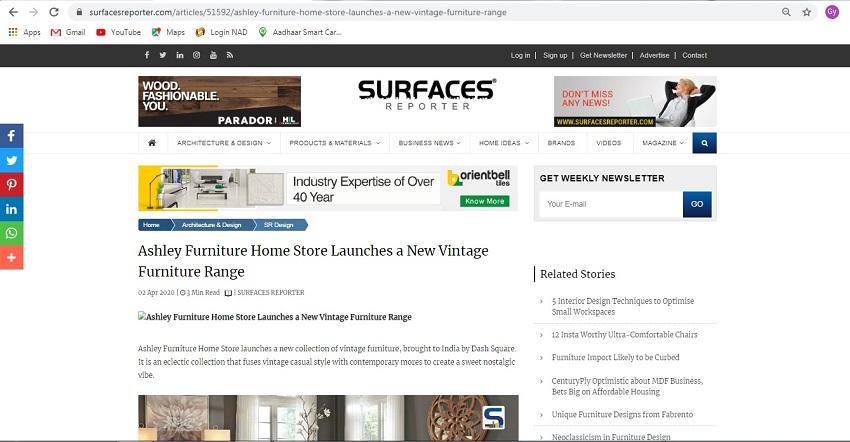Open the YouTube bookmark
Viewport: 850px width, 442px height.
(x=118, y=33)
